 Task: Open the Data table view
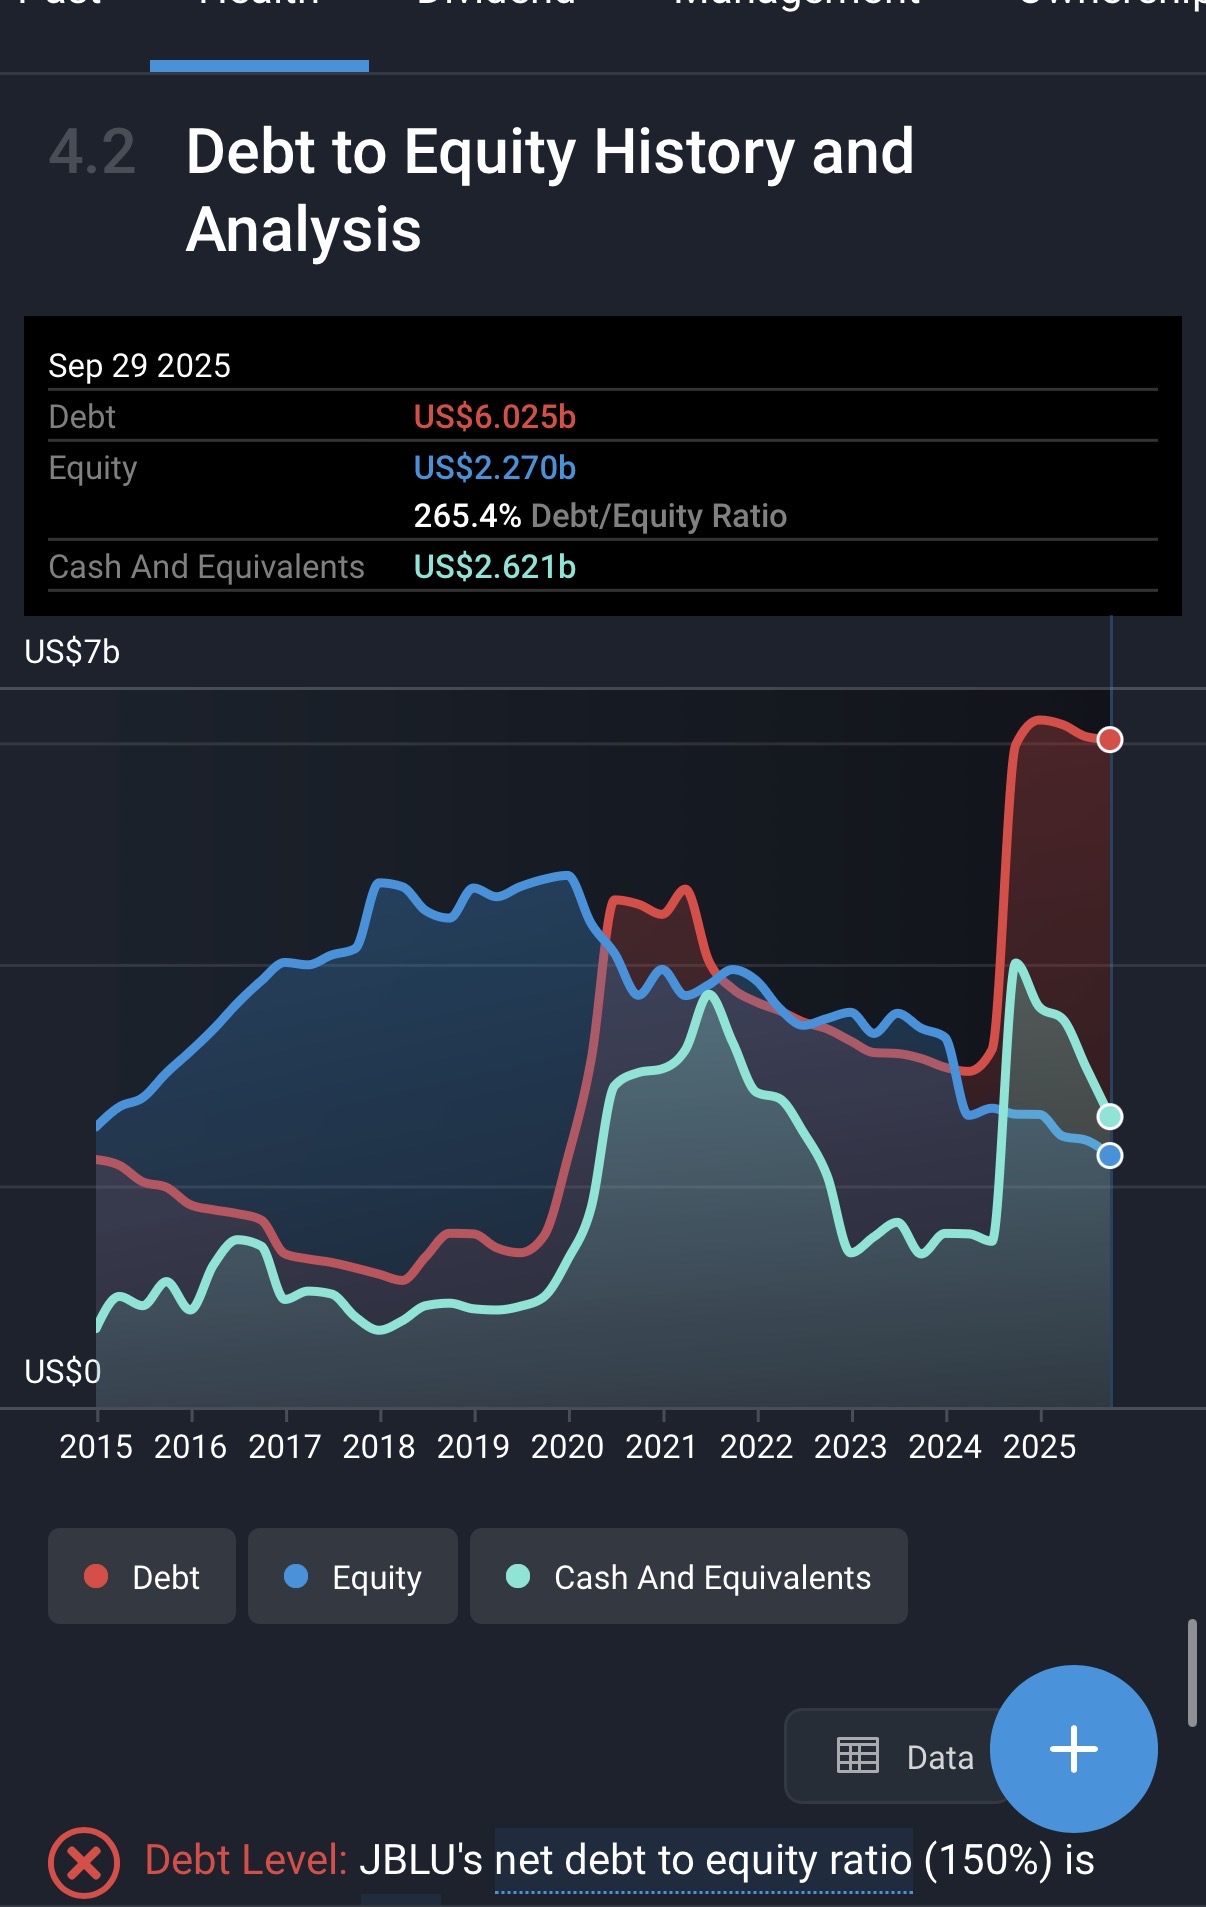[903, 1756]
